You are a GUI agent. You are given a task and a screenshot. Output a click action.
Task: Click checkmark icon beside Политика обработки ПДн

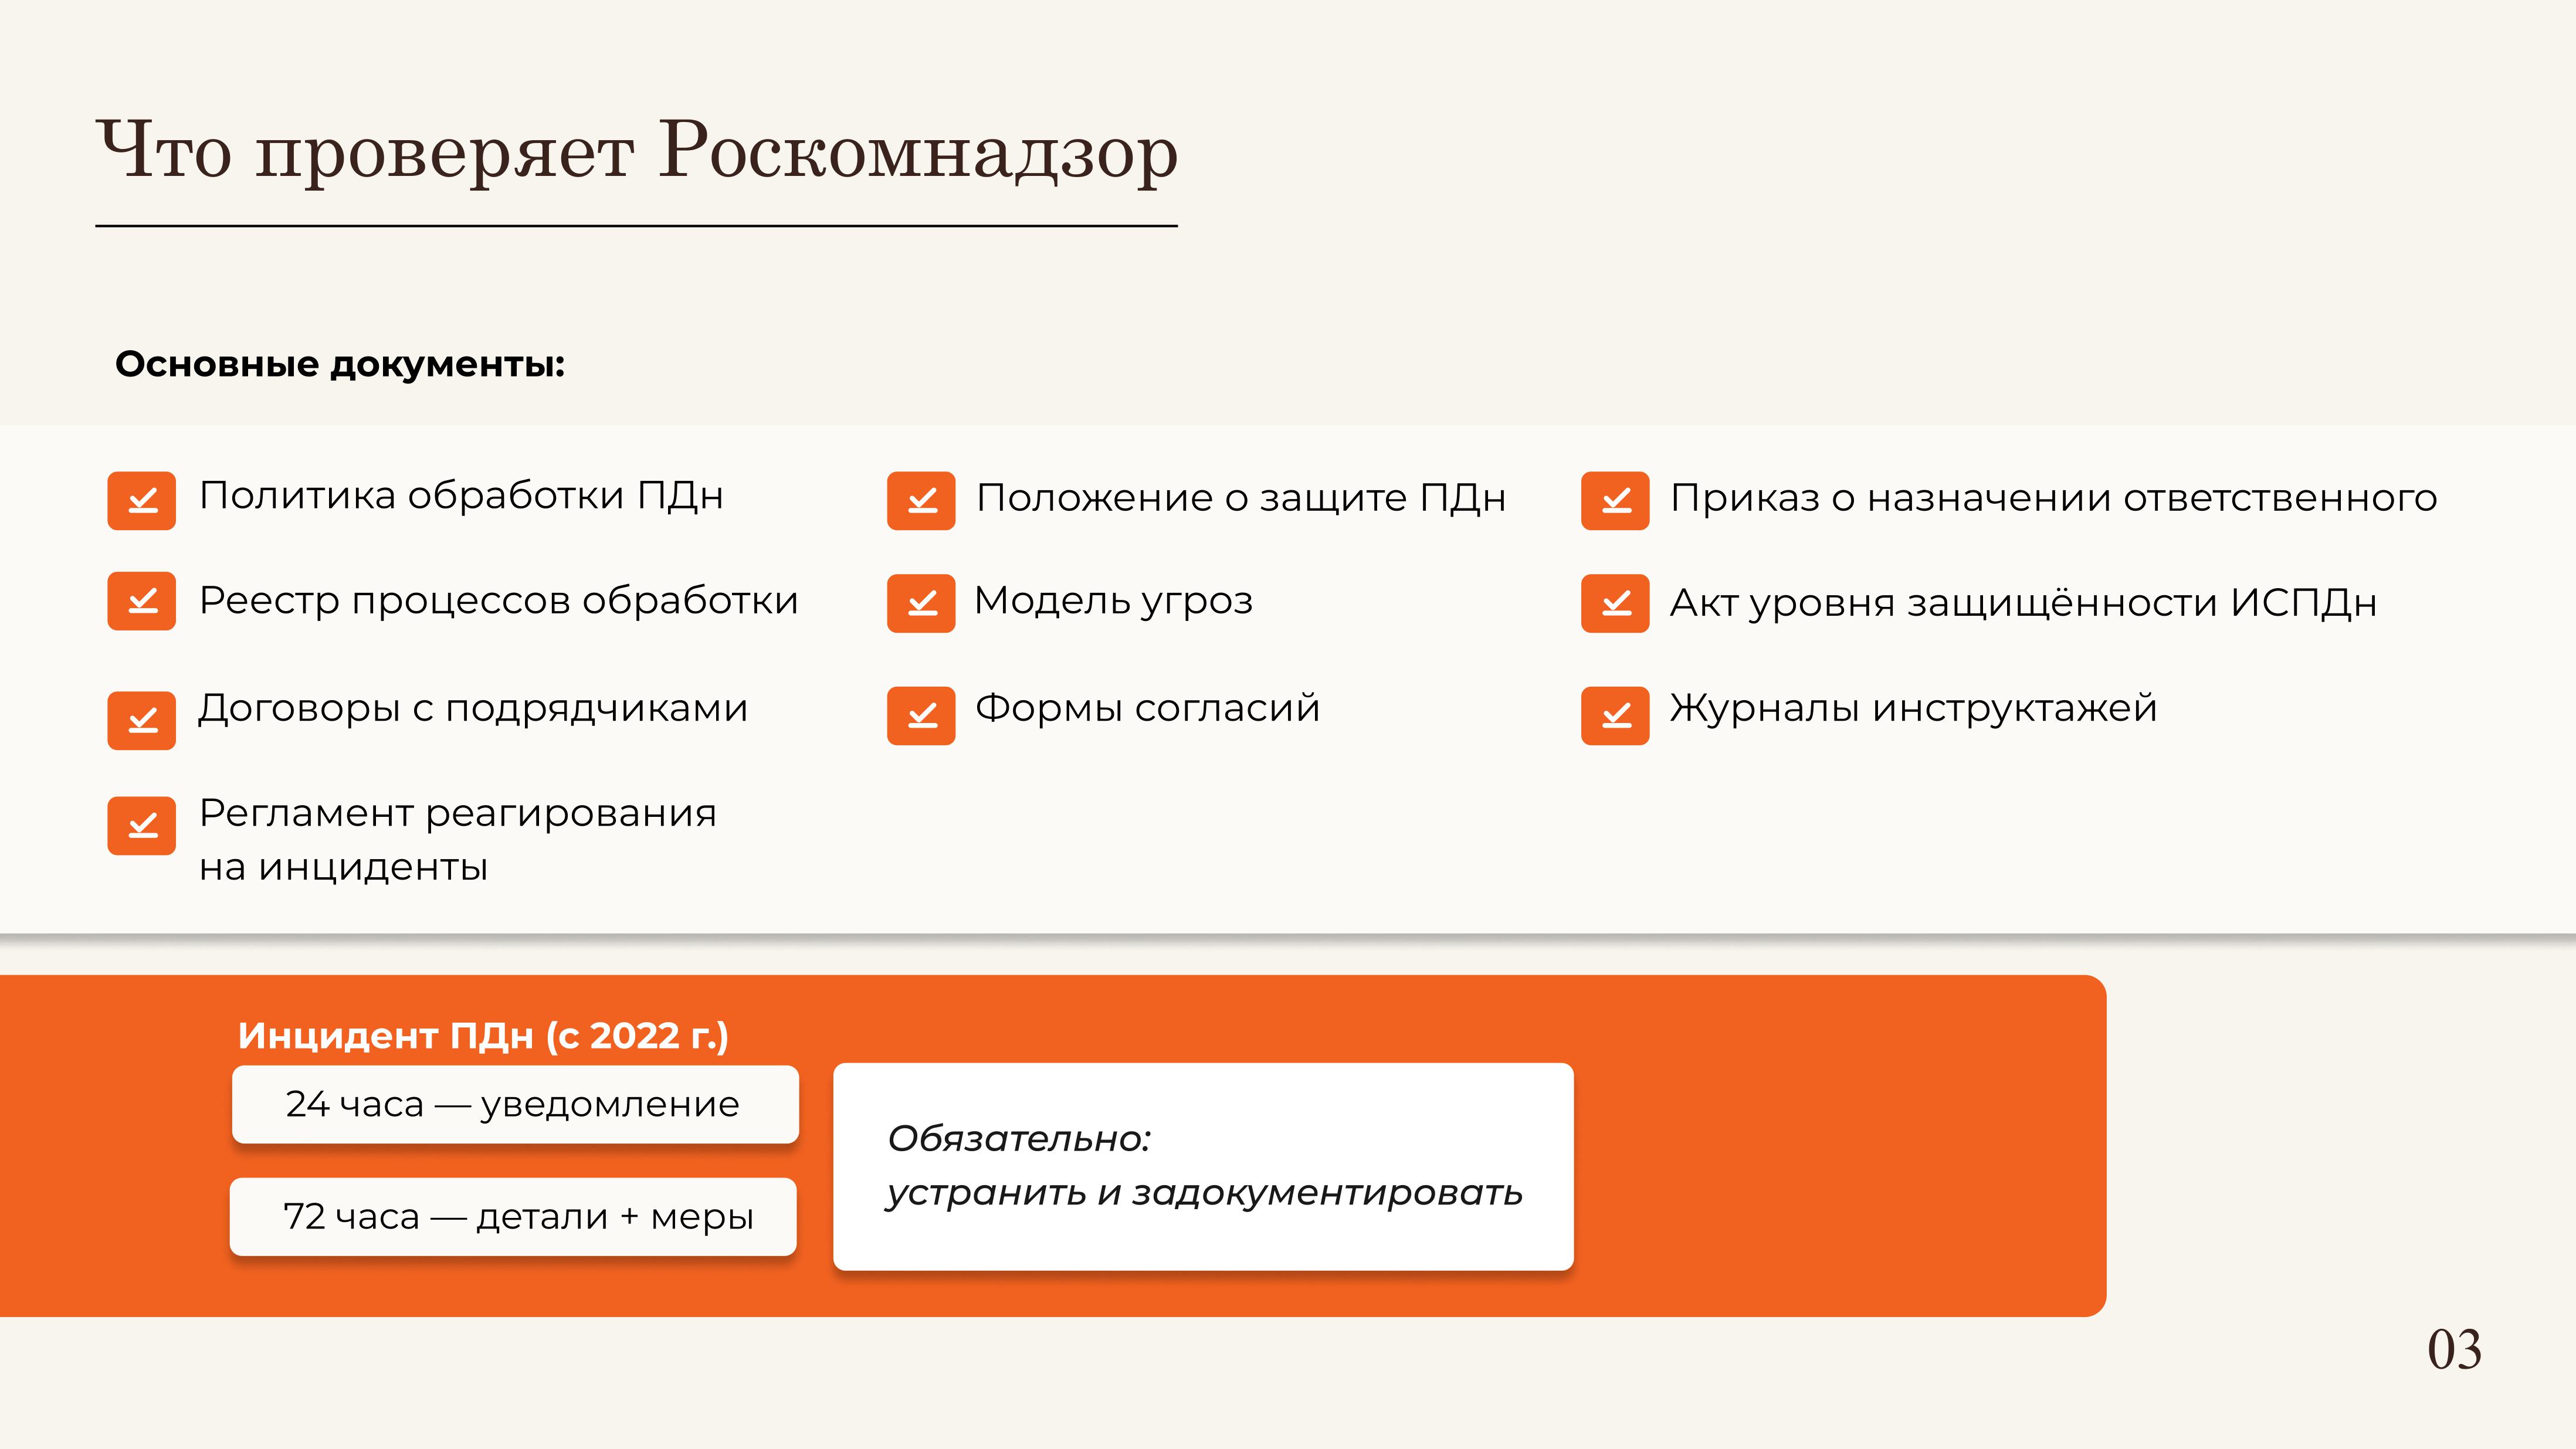(x=141, y=500)
